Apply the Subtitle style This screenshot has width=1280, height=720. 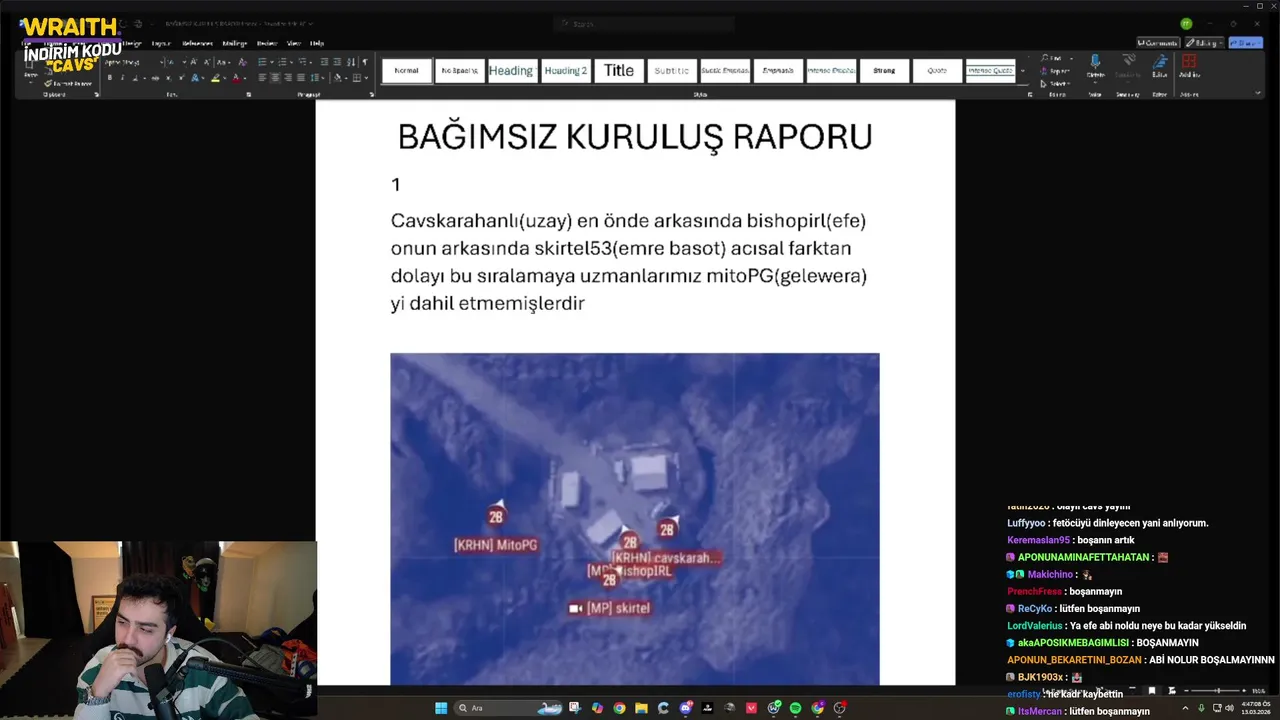click(672, 70)
